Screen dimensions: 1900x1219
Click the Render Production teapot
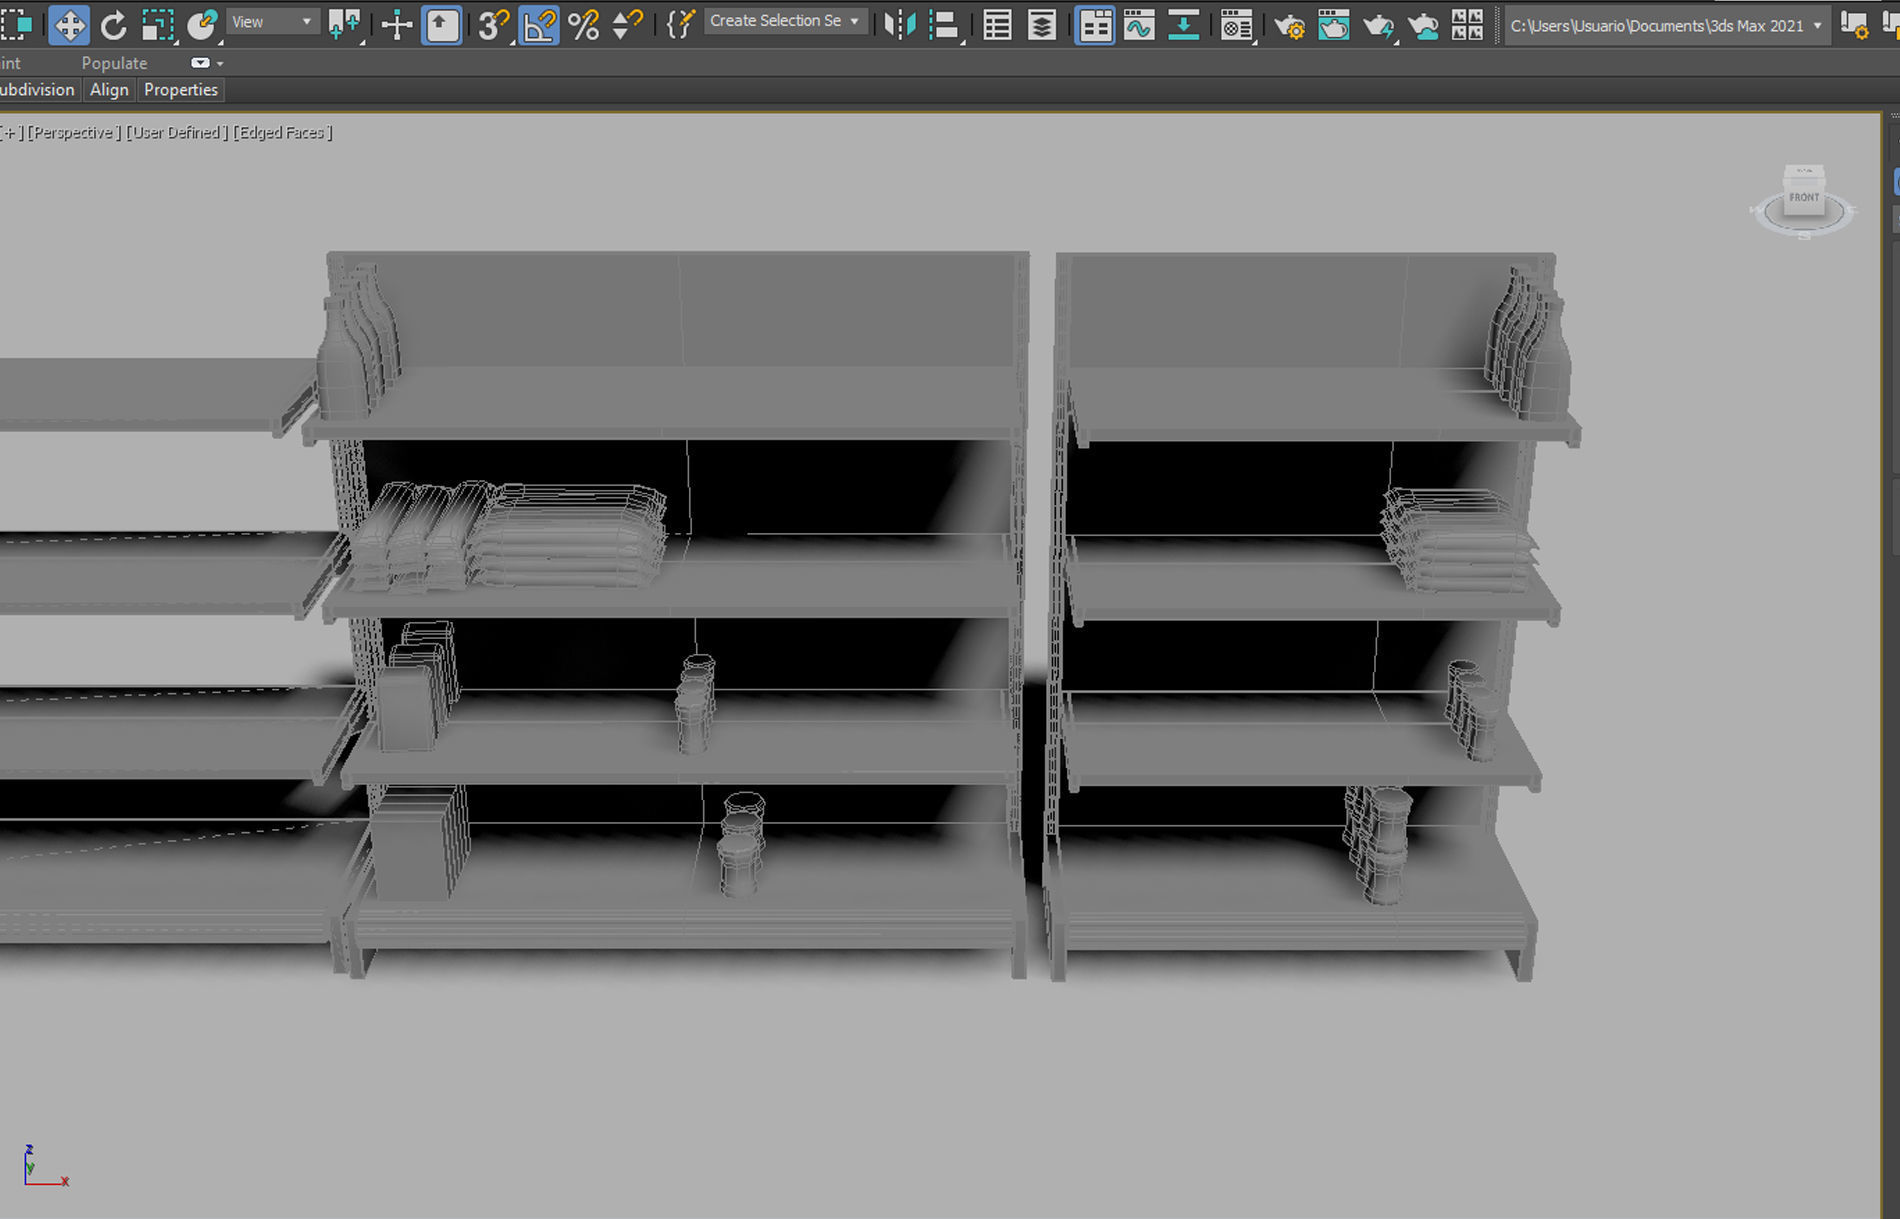[1378, 25]
